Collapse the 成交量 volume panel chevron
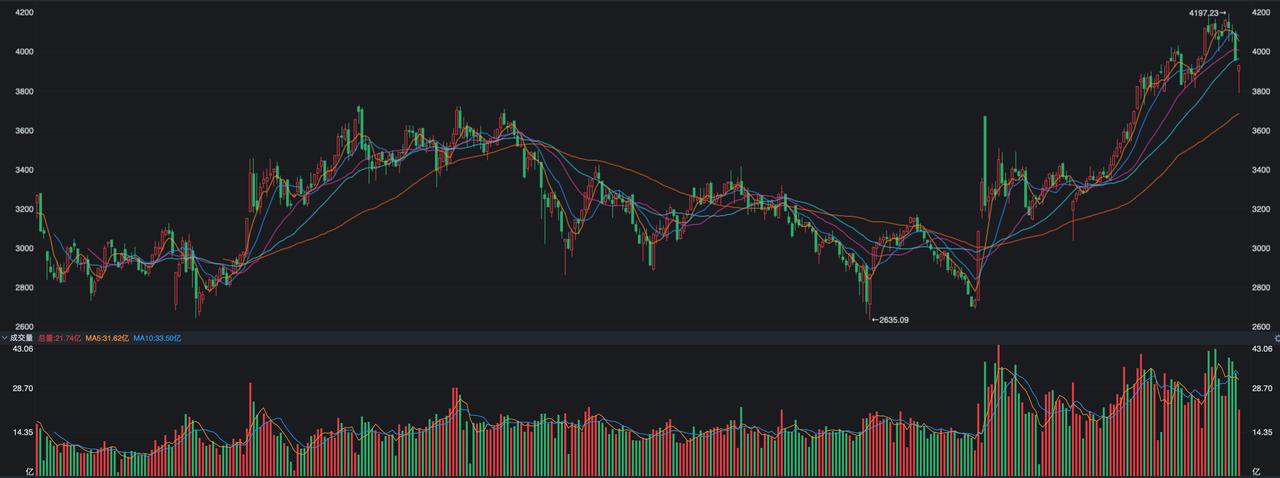 pos(4,339)
